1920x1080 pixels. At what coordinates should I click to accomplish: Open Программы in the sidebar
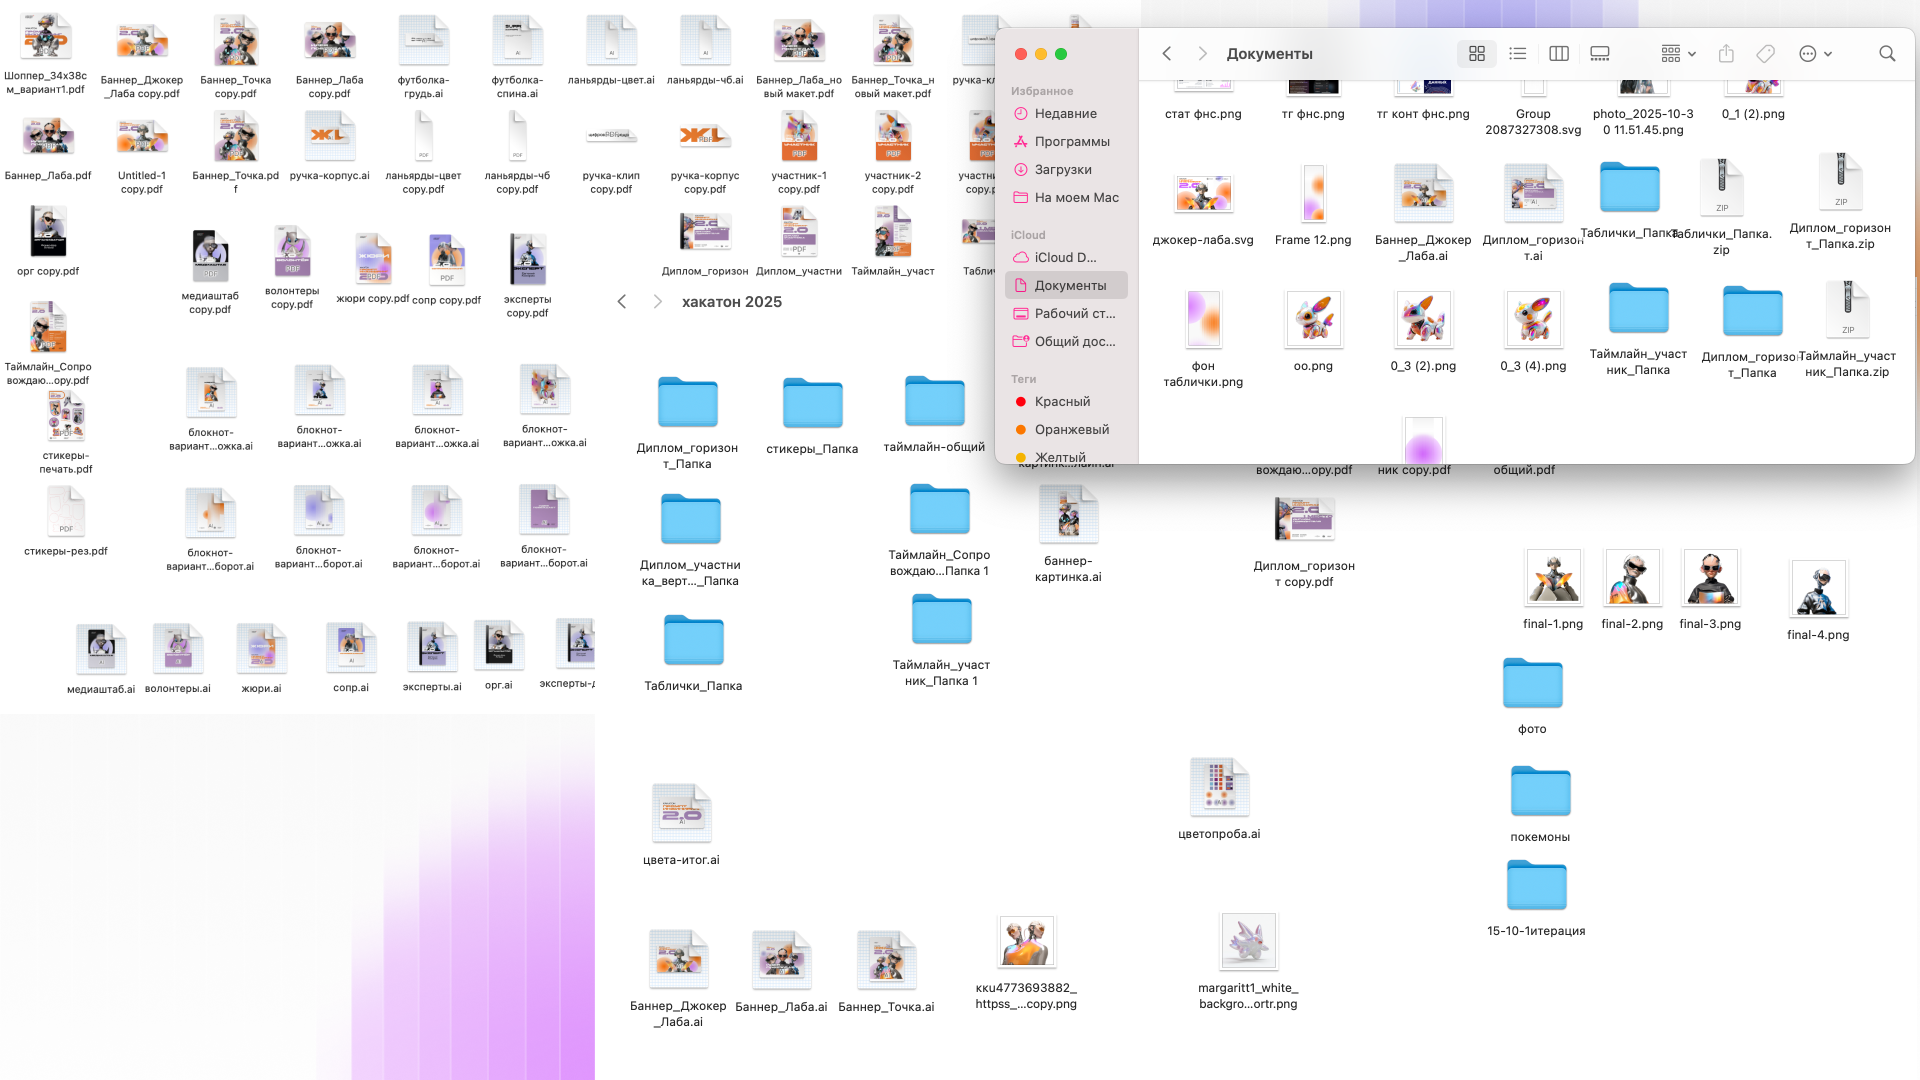tap(1071, 142)
